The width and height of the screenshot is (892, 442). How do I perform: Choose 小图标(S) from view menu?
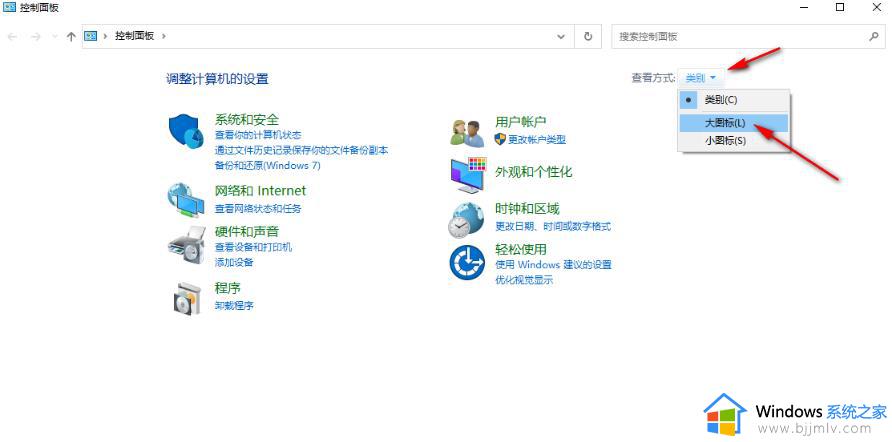click(x=734, y=141)
